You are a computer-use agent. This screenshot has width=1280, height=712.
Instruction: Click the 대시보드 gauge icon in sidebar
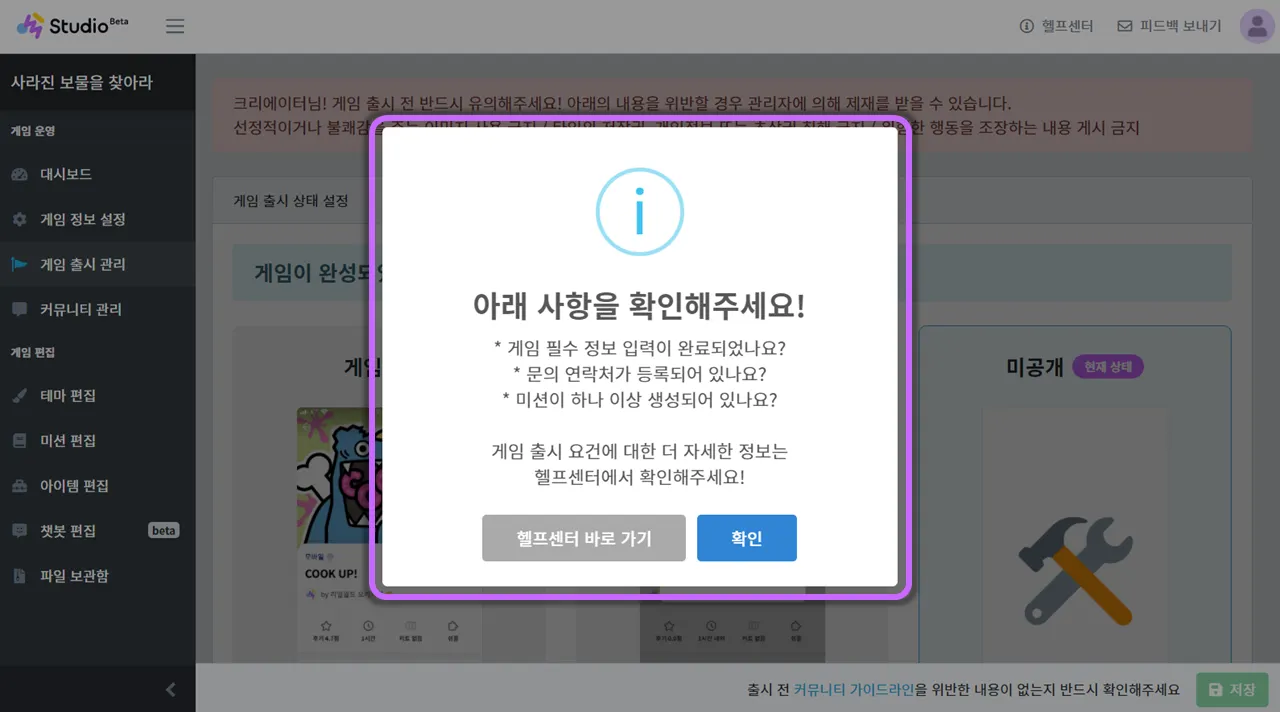19,174
